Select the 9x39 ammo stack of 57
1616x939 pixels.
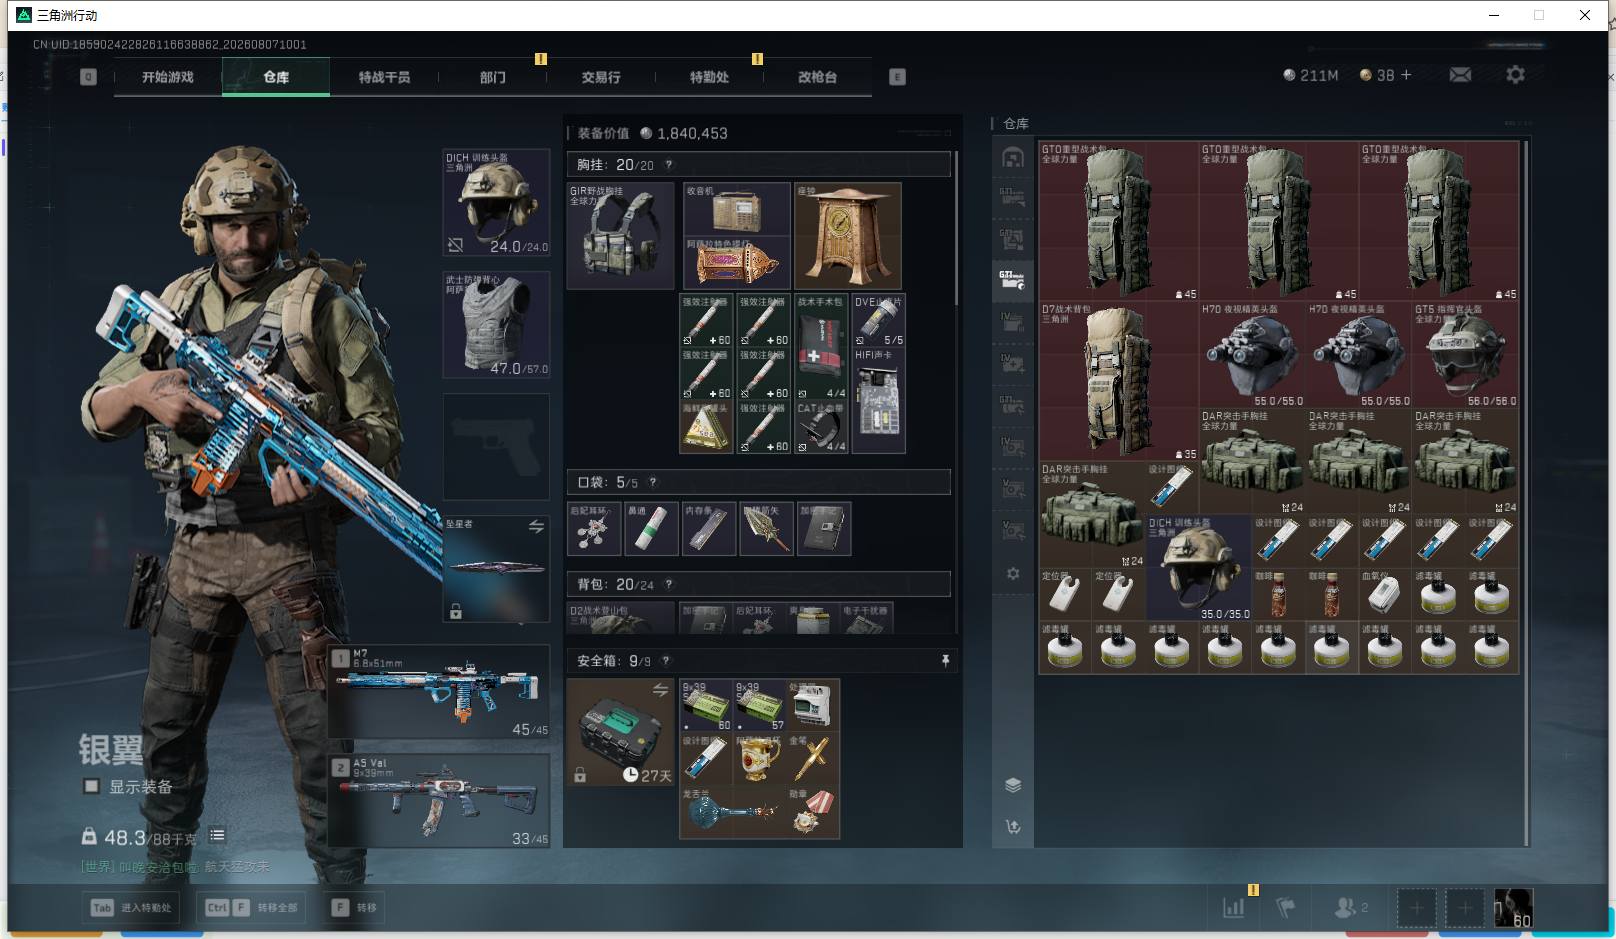pyautogui.click(x=760, y=706)
